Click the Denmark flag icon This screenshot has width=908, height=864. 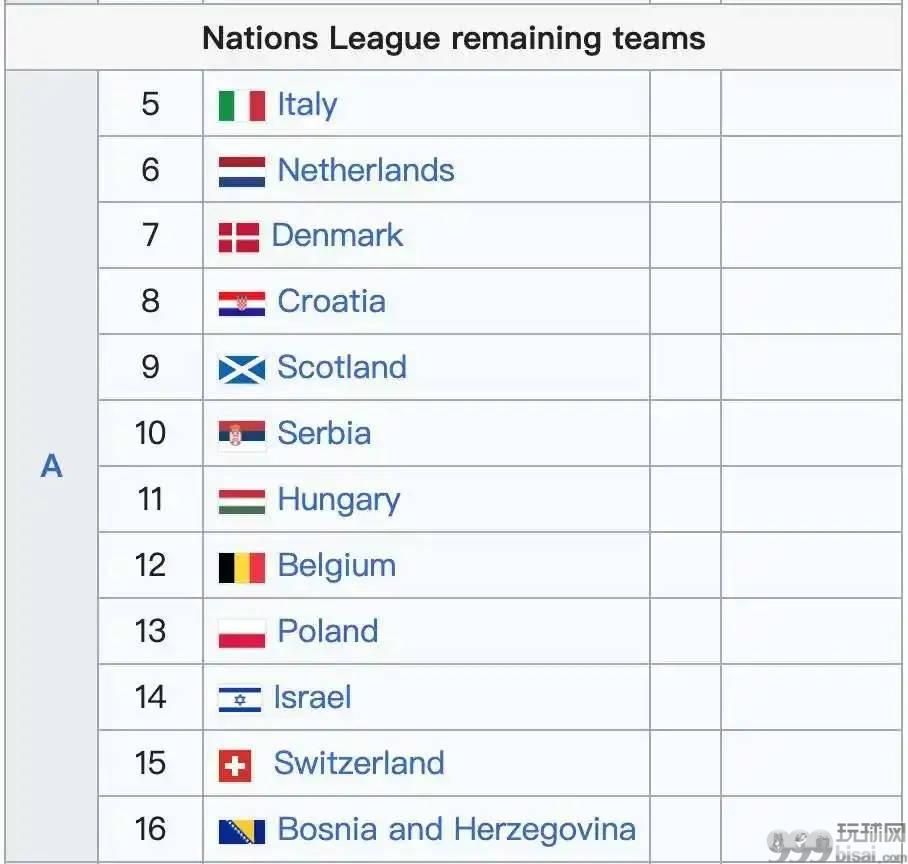point(239,238)
